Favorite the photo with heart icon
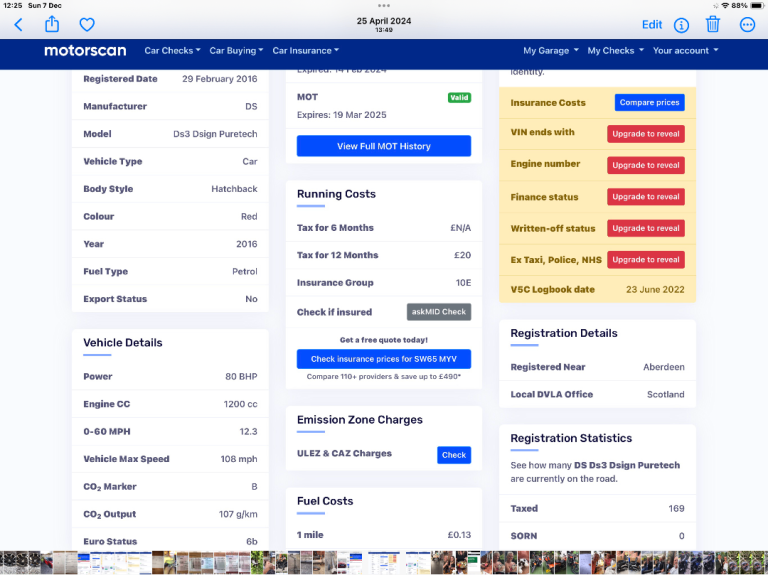The height and width of the screenshot is (575, 768). (87, 25)
